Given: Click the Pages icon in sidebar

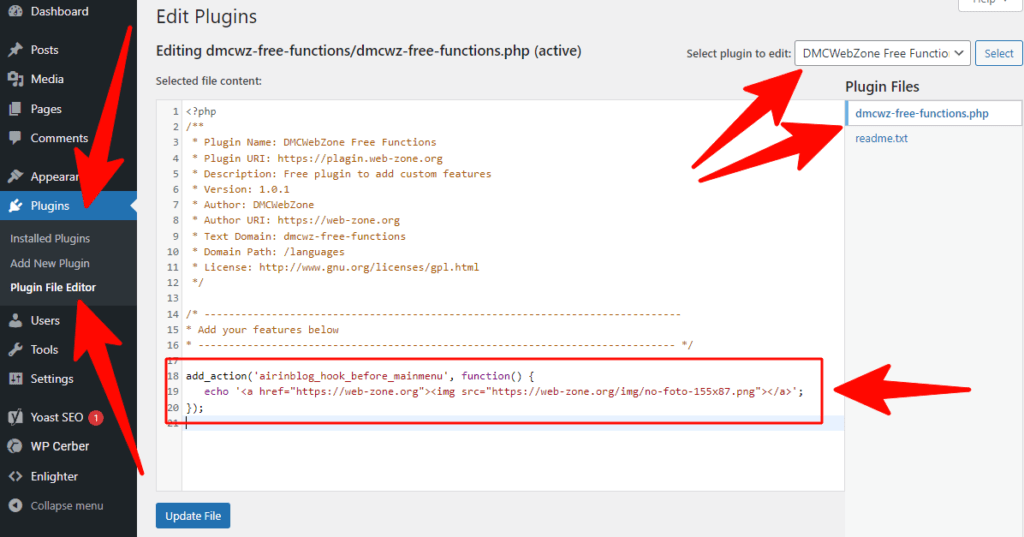Looking at the screenshot, I should click(x=16, y=108).
